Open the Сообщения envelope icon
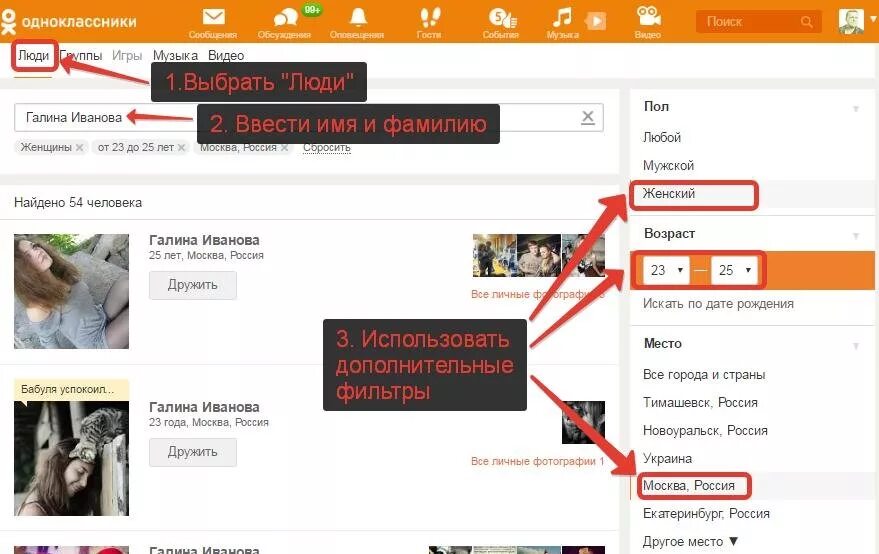 tap(213, 17)
